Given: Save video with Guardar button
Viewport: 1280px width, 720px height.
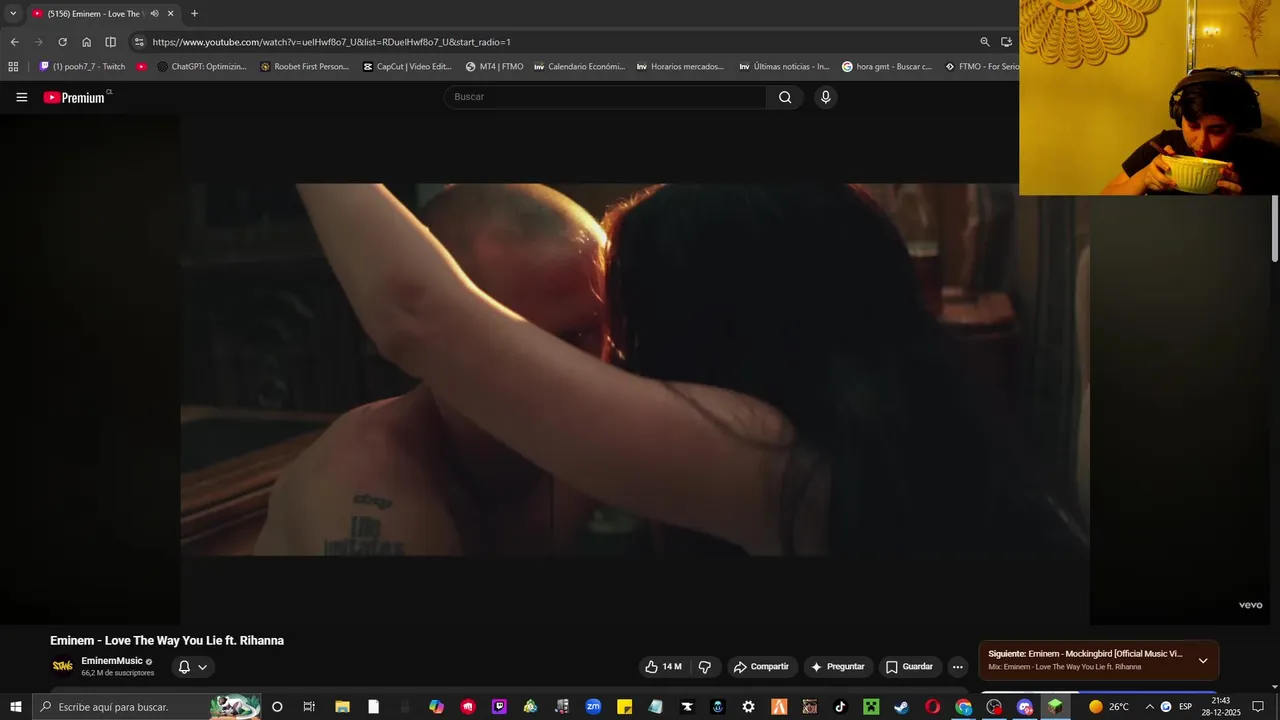Looking at the screenshot, I should (909, 667).
